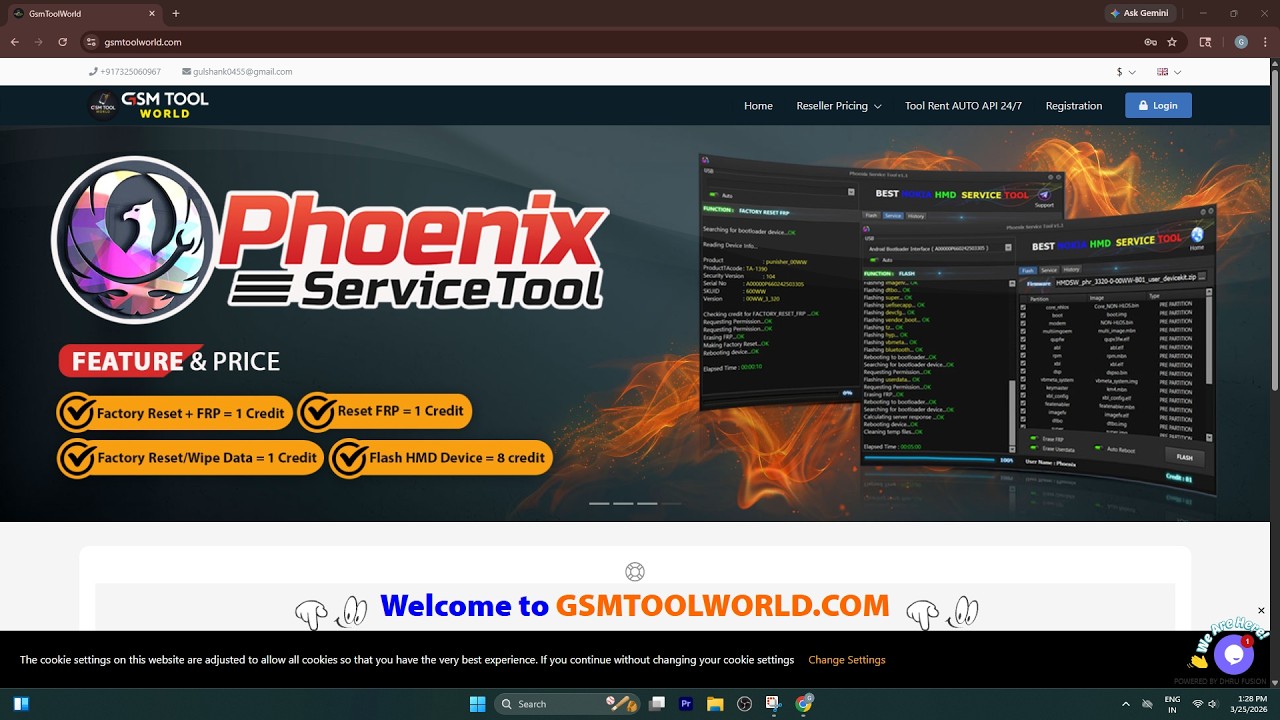Bookmark this page with the star
Image resolution: width=1280 pixels, height=720 pixels.
point(1172,42)
